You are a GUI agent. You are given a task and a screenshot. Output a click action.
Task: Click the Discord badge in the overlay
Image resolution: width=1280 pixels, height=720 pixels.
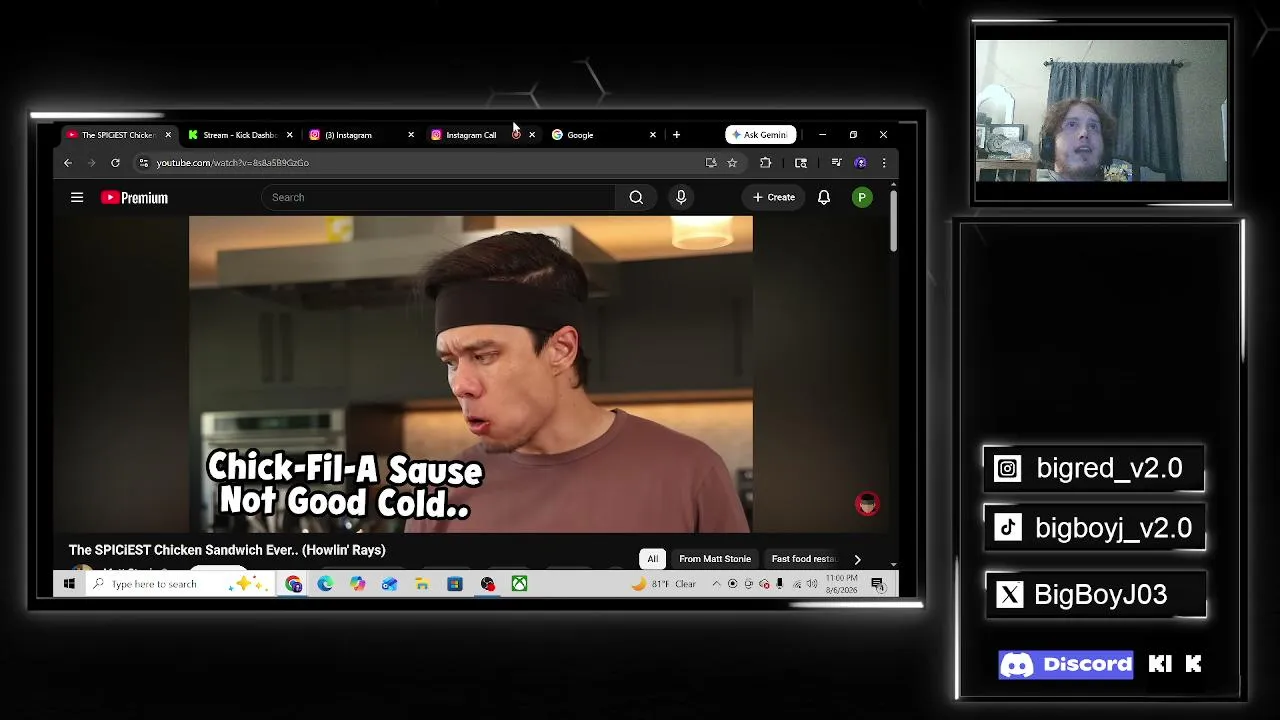(1066, 664)
